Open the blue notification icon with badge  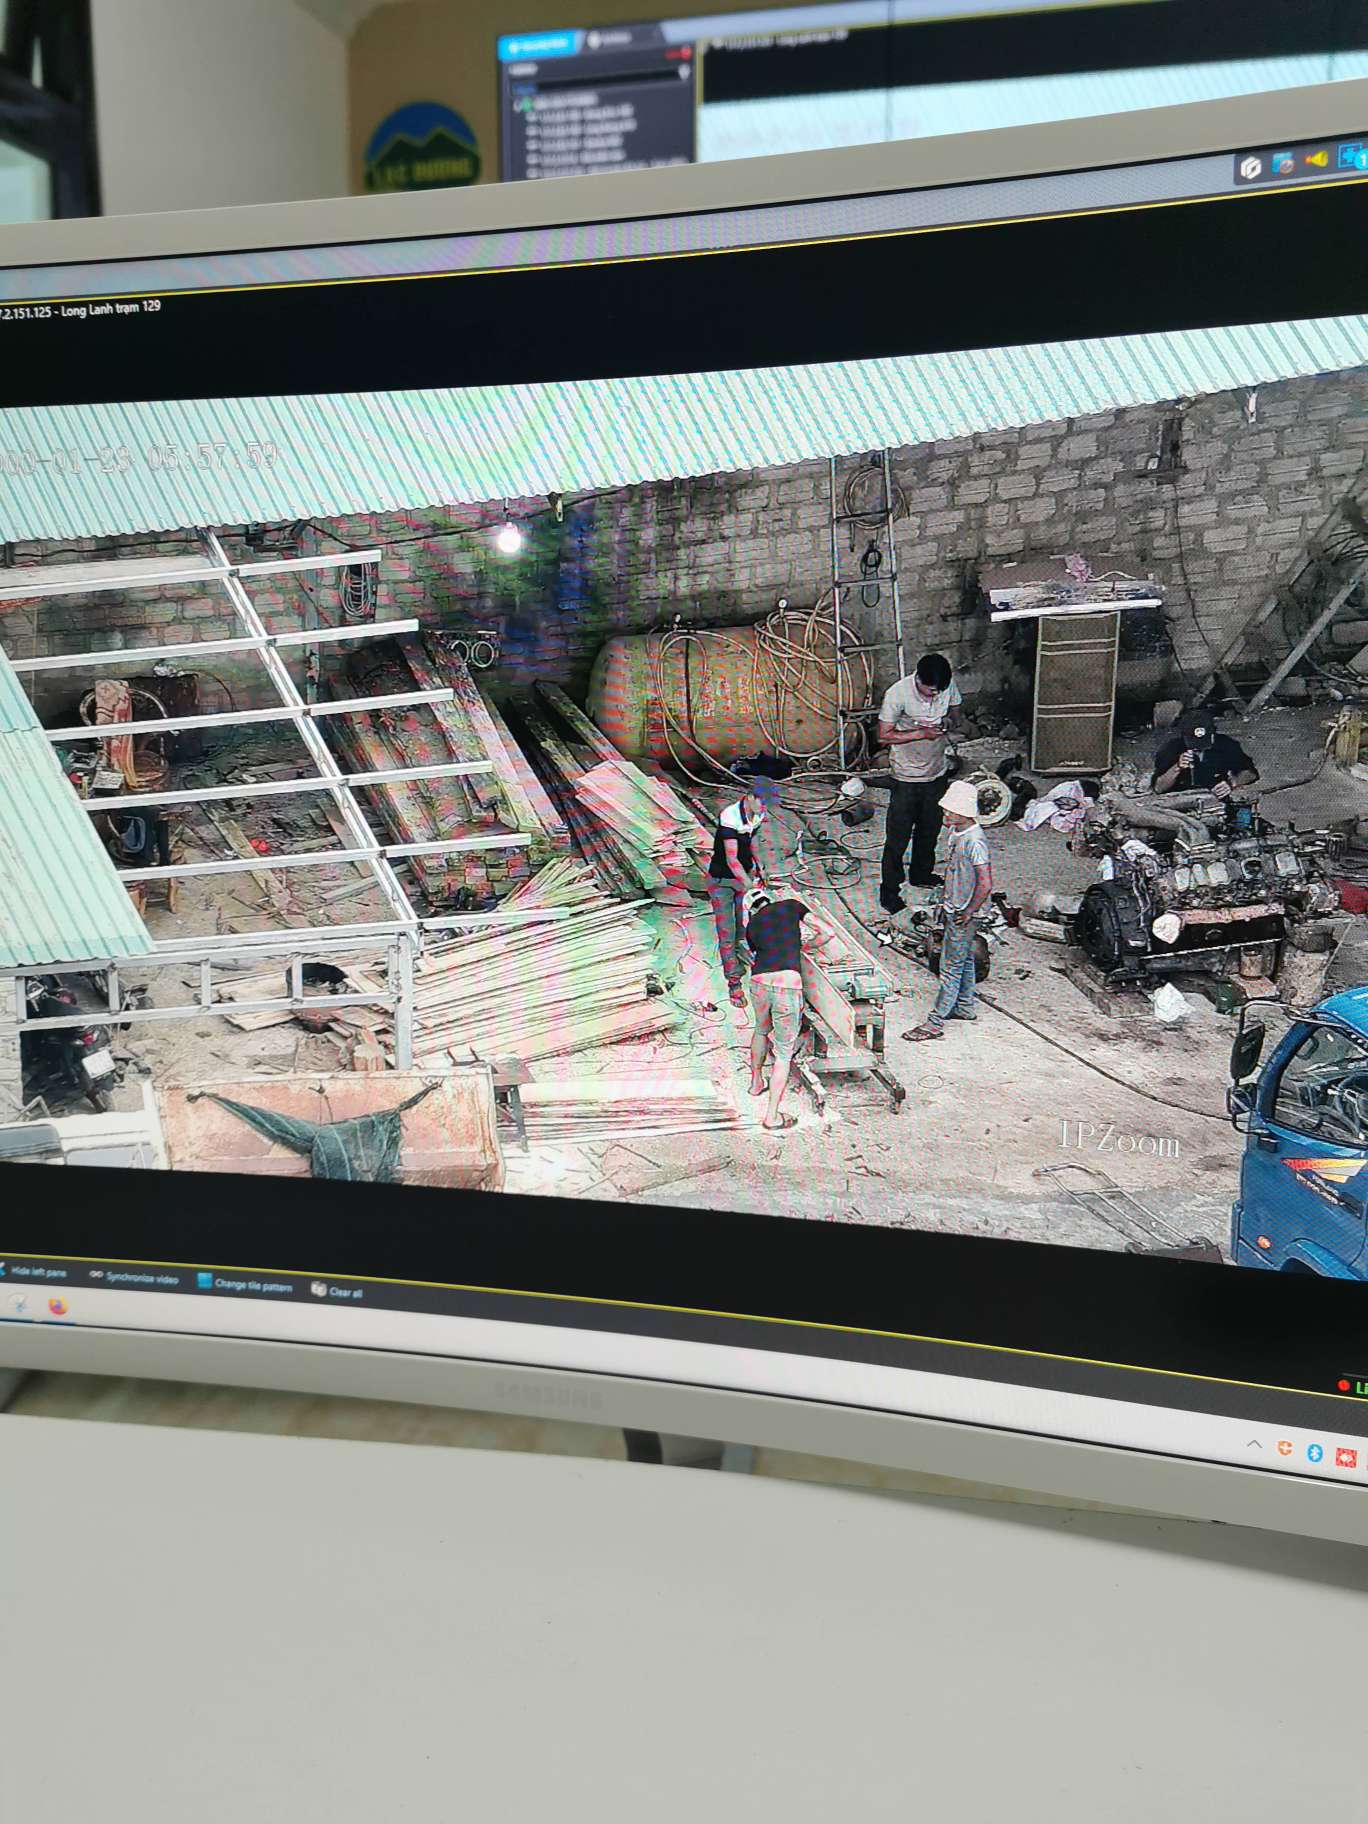1354,155
